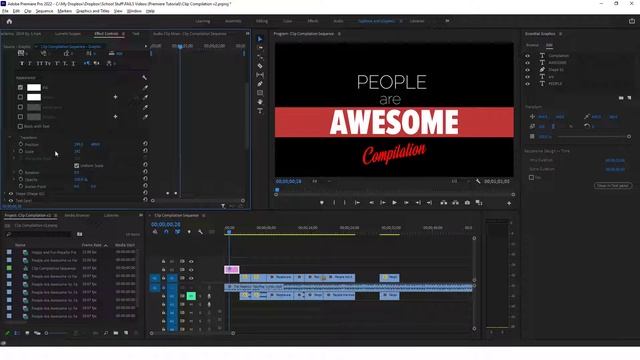Viewport: 640px width, 360px height.
Task: Click the Quick Export icon at top right
Action: tap(631, 21)
